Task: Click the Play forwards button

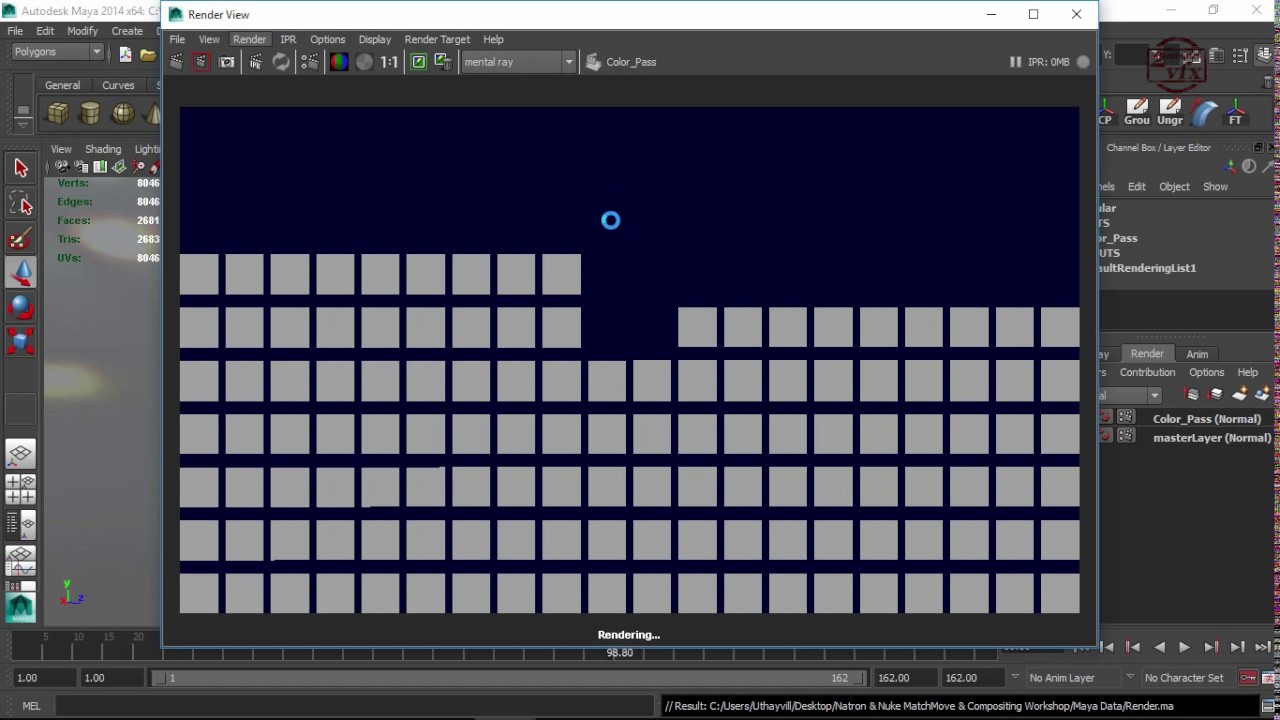Action: [x=1184, y=647]
